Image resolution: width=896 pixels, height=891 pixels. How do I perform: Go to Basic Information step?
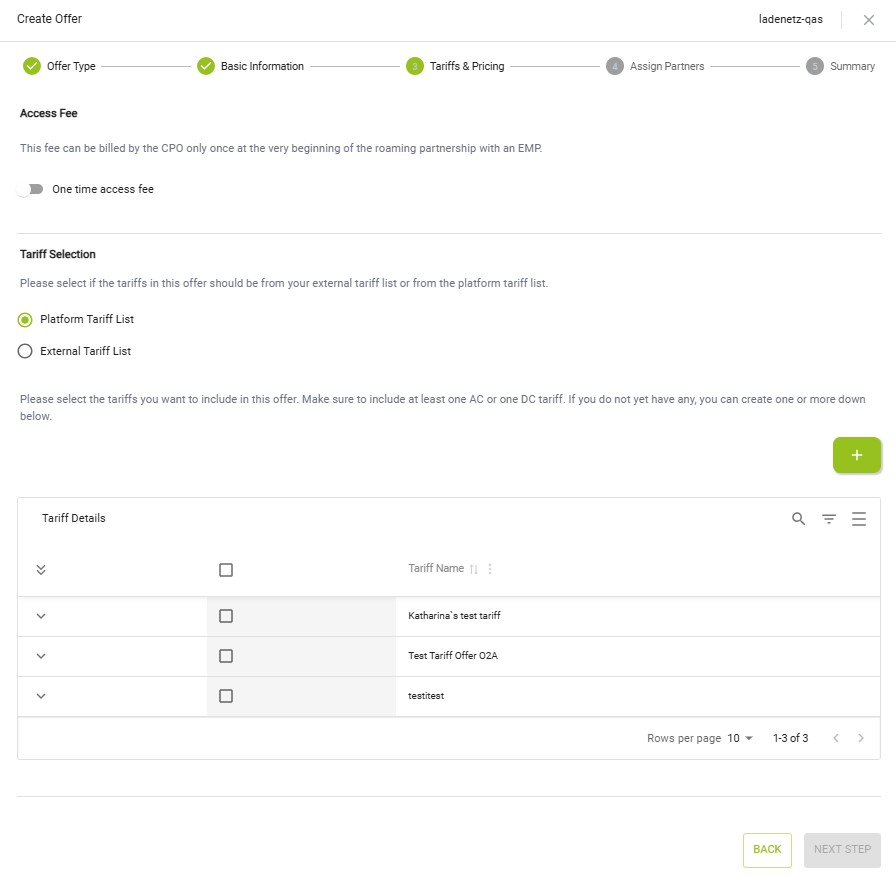[250, 66]
